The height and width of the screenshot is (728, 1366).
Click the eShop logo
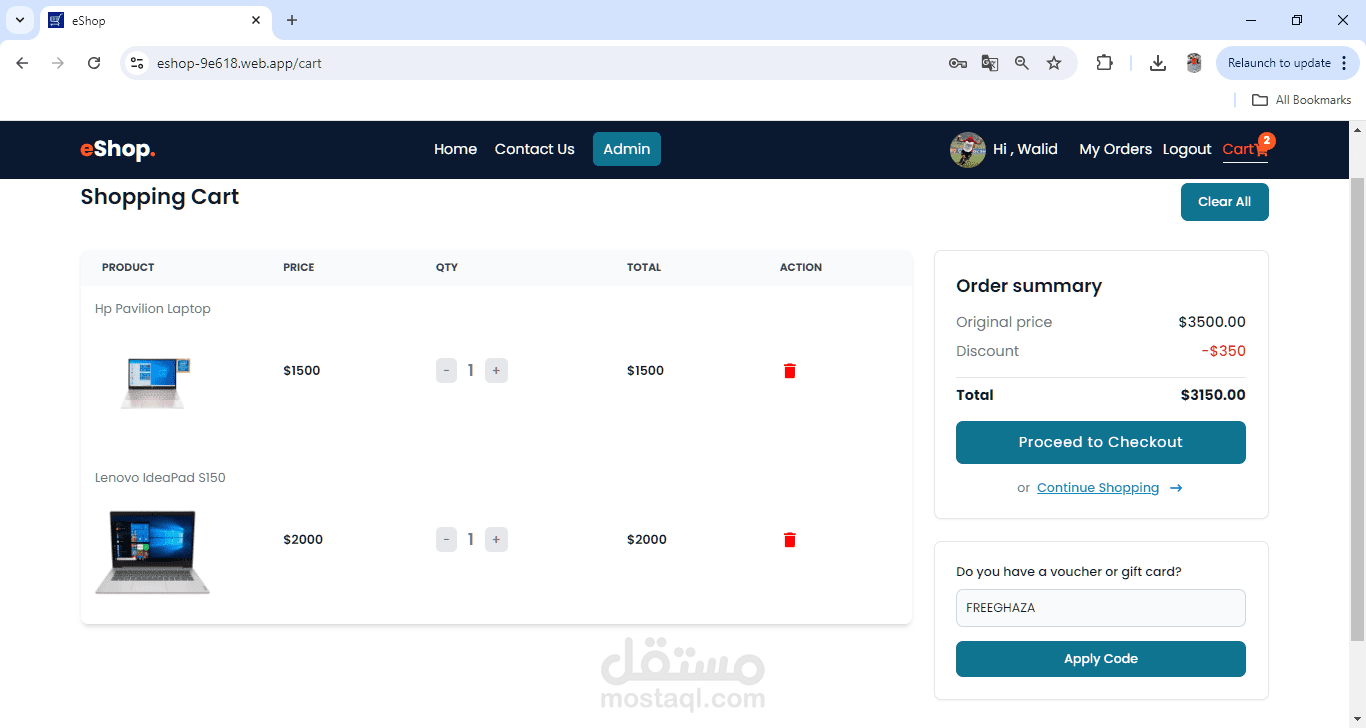[118, 149]
